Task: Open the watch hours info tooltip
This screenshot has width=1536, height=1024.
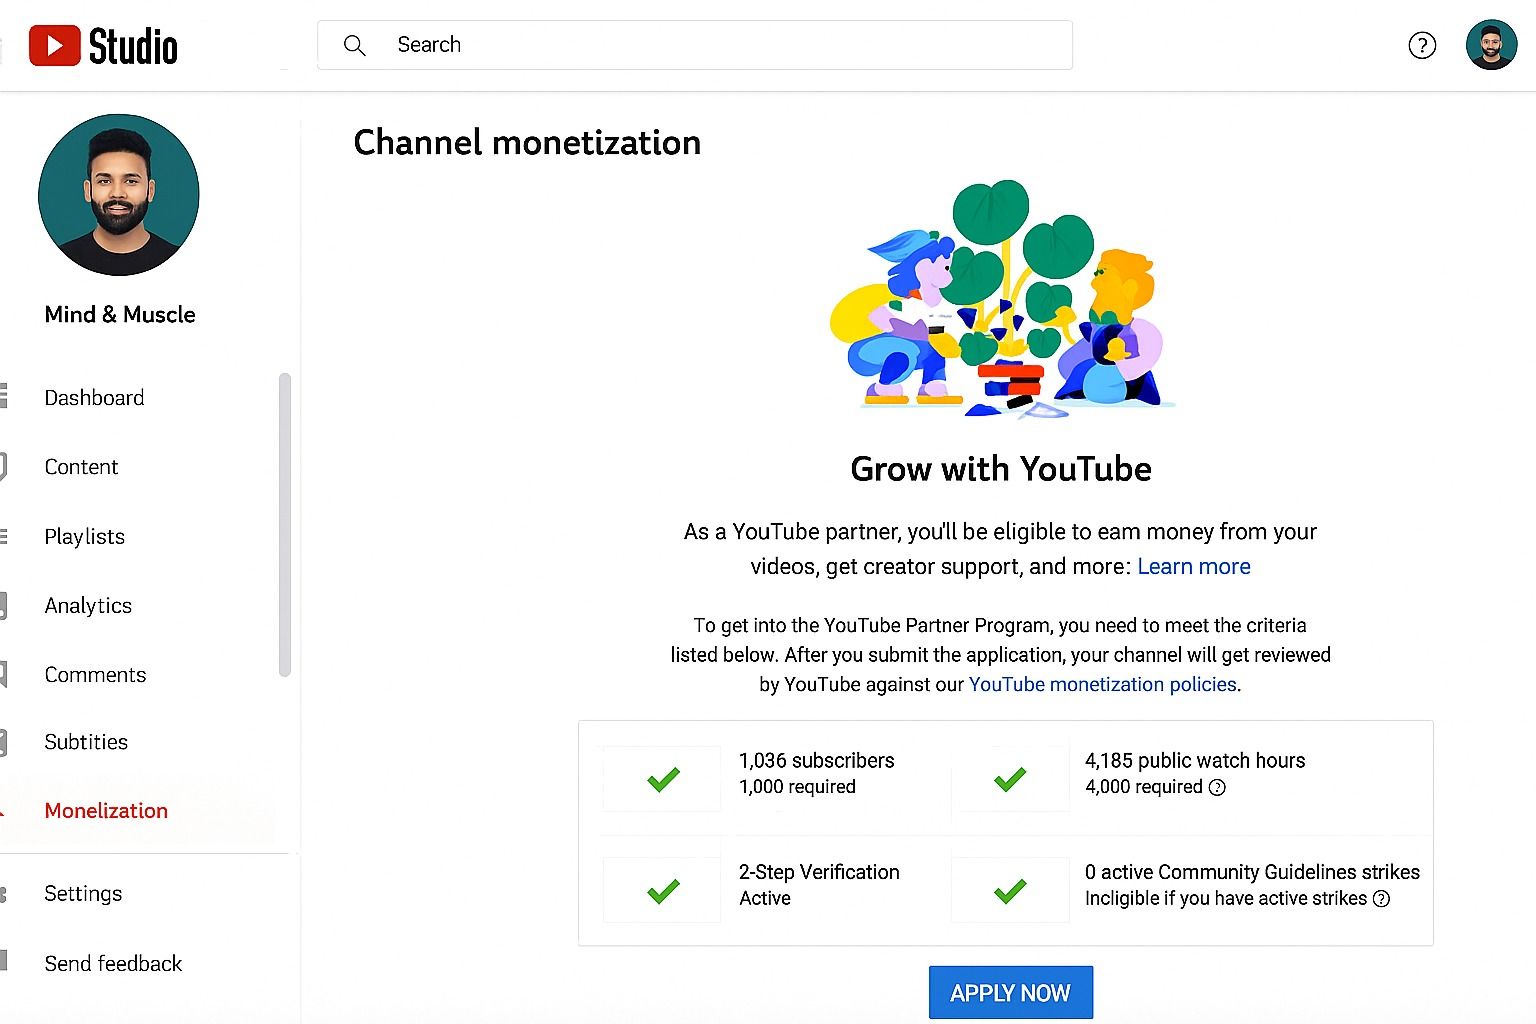Action: (1216, 788)
